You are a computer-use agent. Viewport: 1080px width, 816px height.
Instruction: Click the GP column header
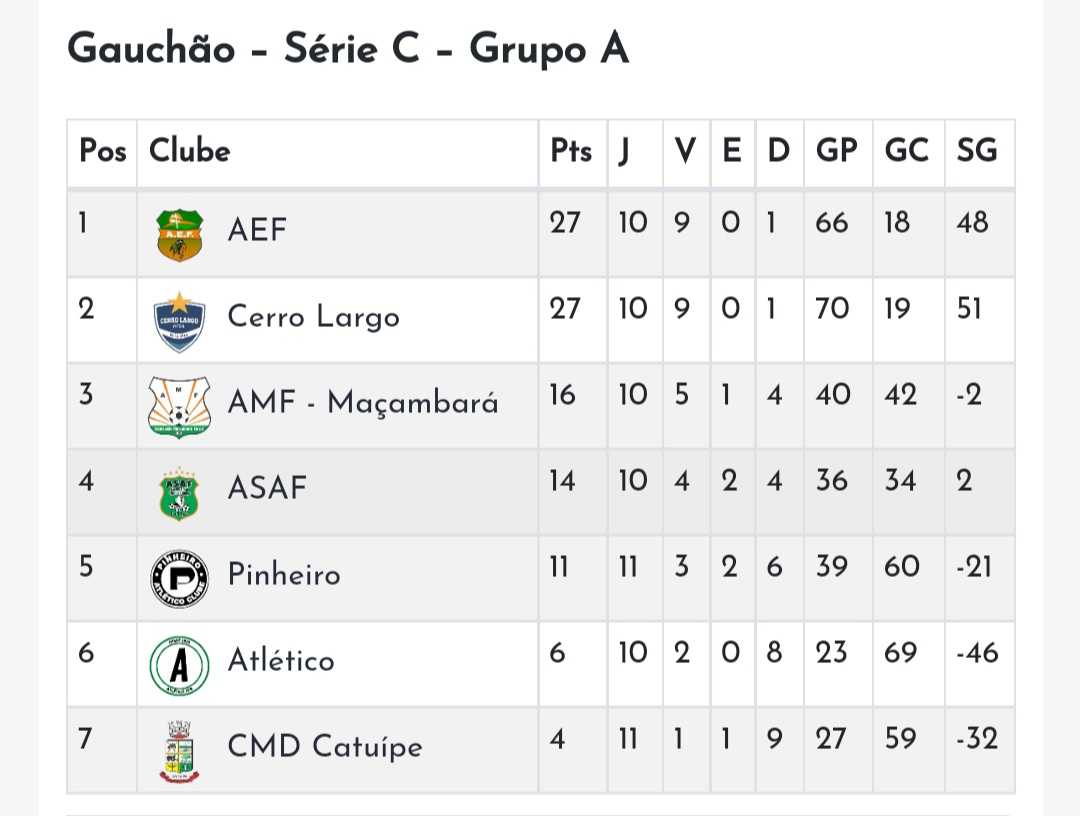click(x=837, y=152)
